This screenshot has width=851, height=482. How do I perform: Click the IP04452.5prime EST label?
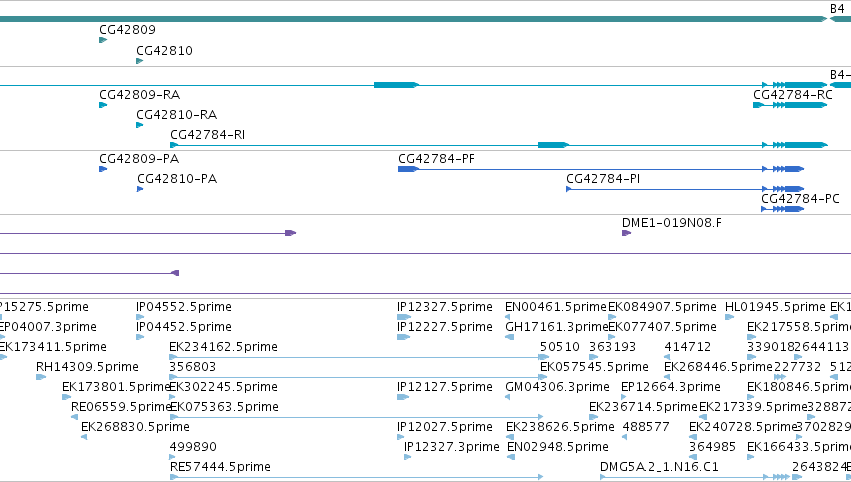(x=183, y=327)
